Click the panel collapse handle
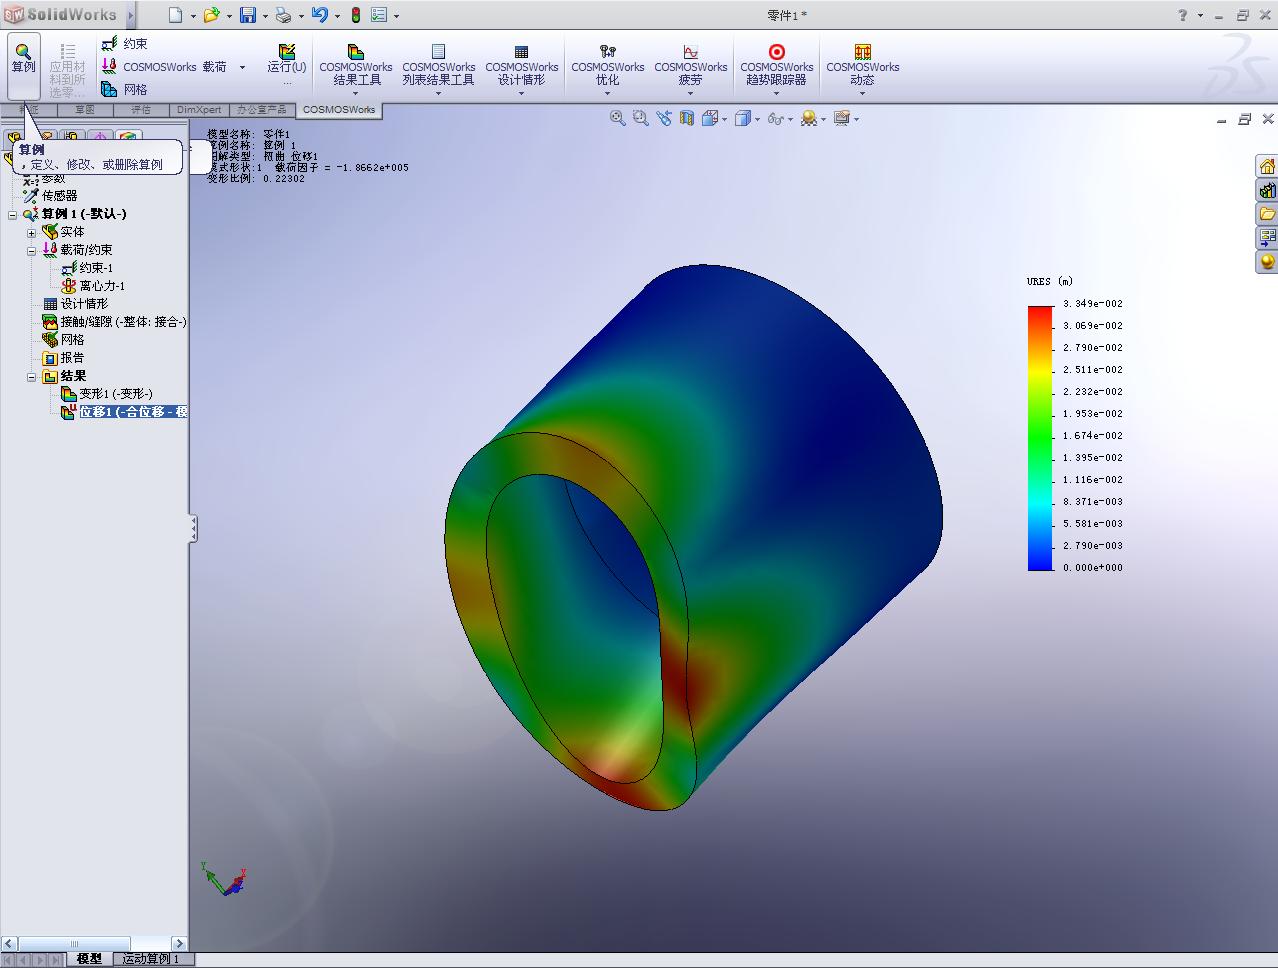The height and width of the screenshot is (968, 1278). click(x=193, y=529)
